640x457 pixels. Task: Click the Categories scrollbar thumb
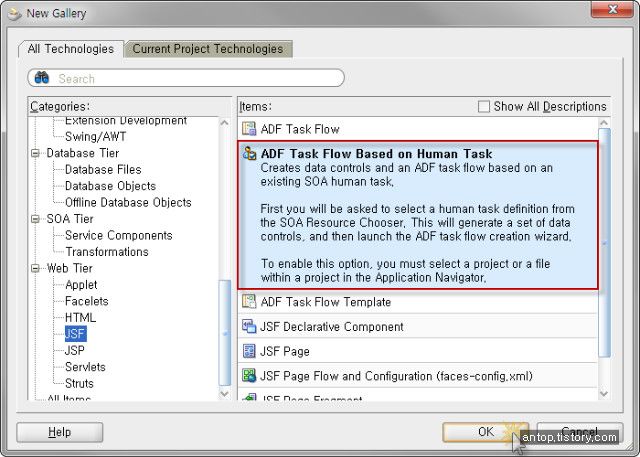tap(224, 333)
